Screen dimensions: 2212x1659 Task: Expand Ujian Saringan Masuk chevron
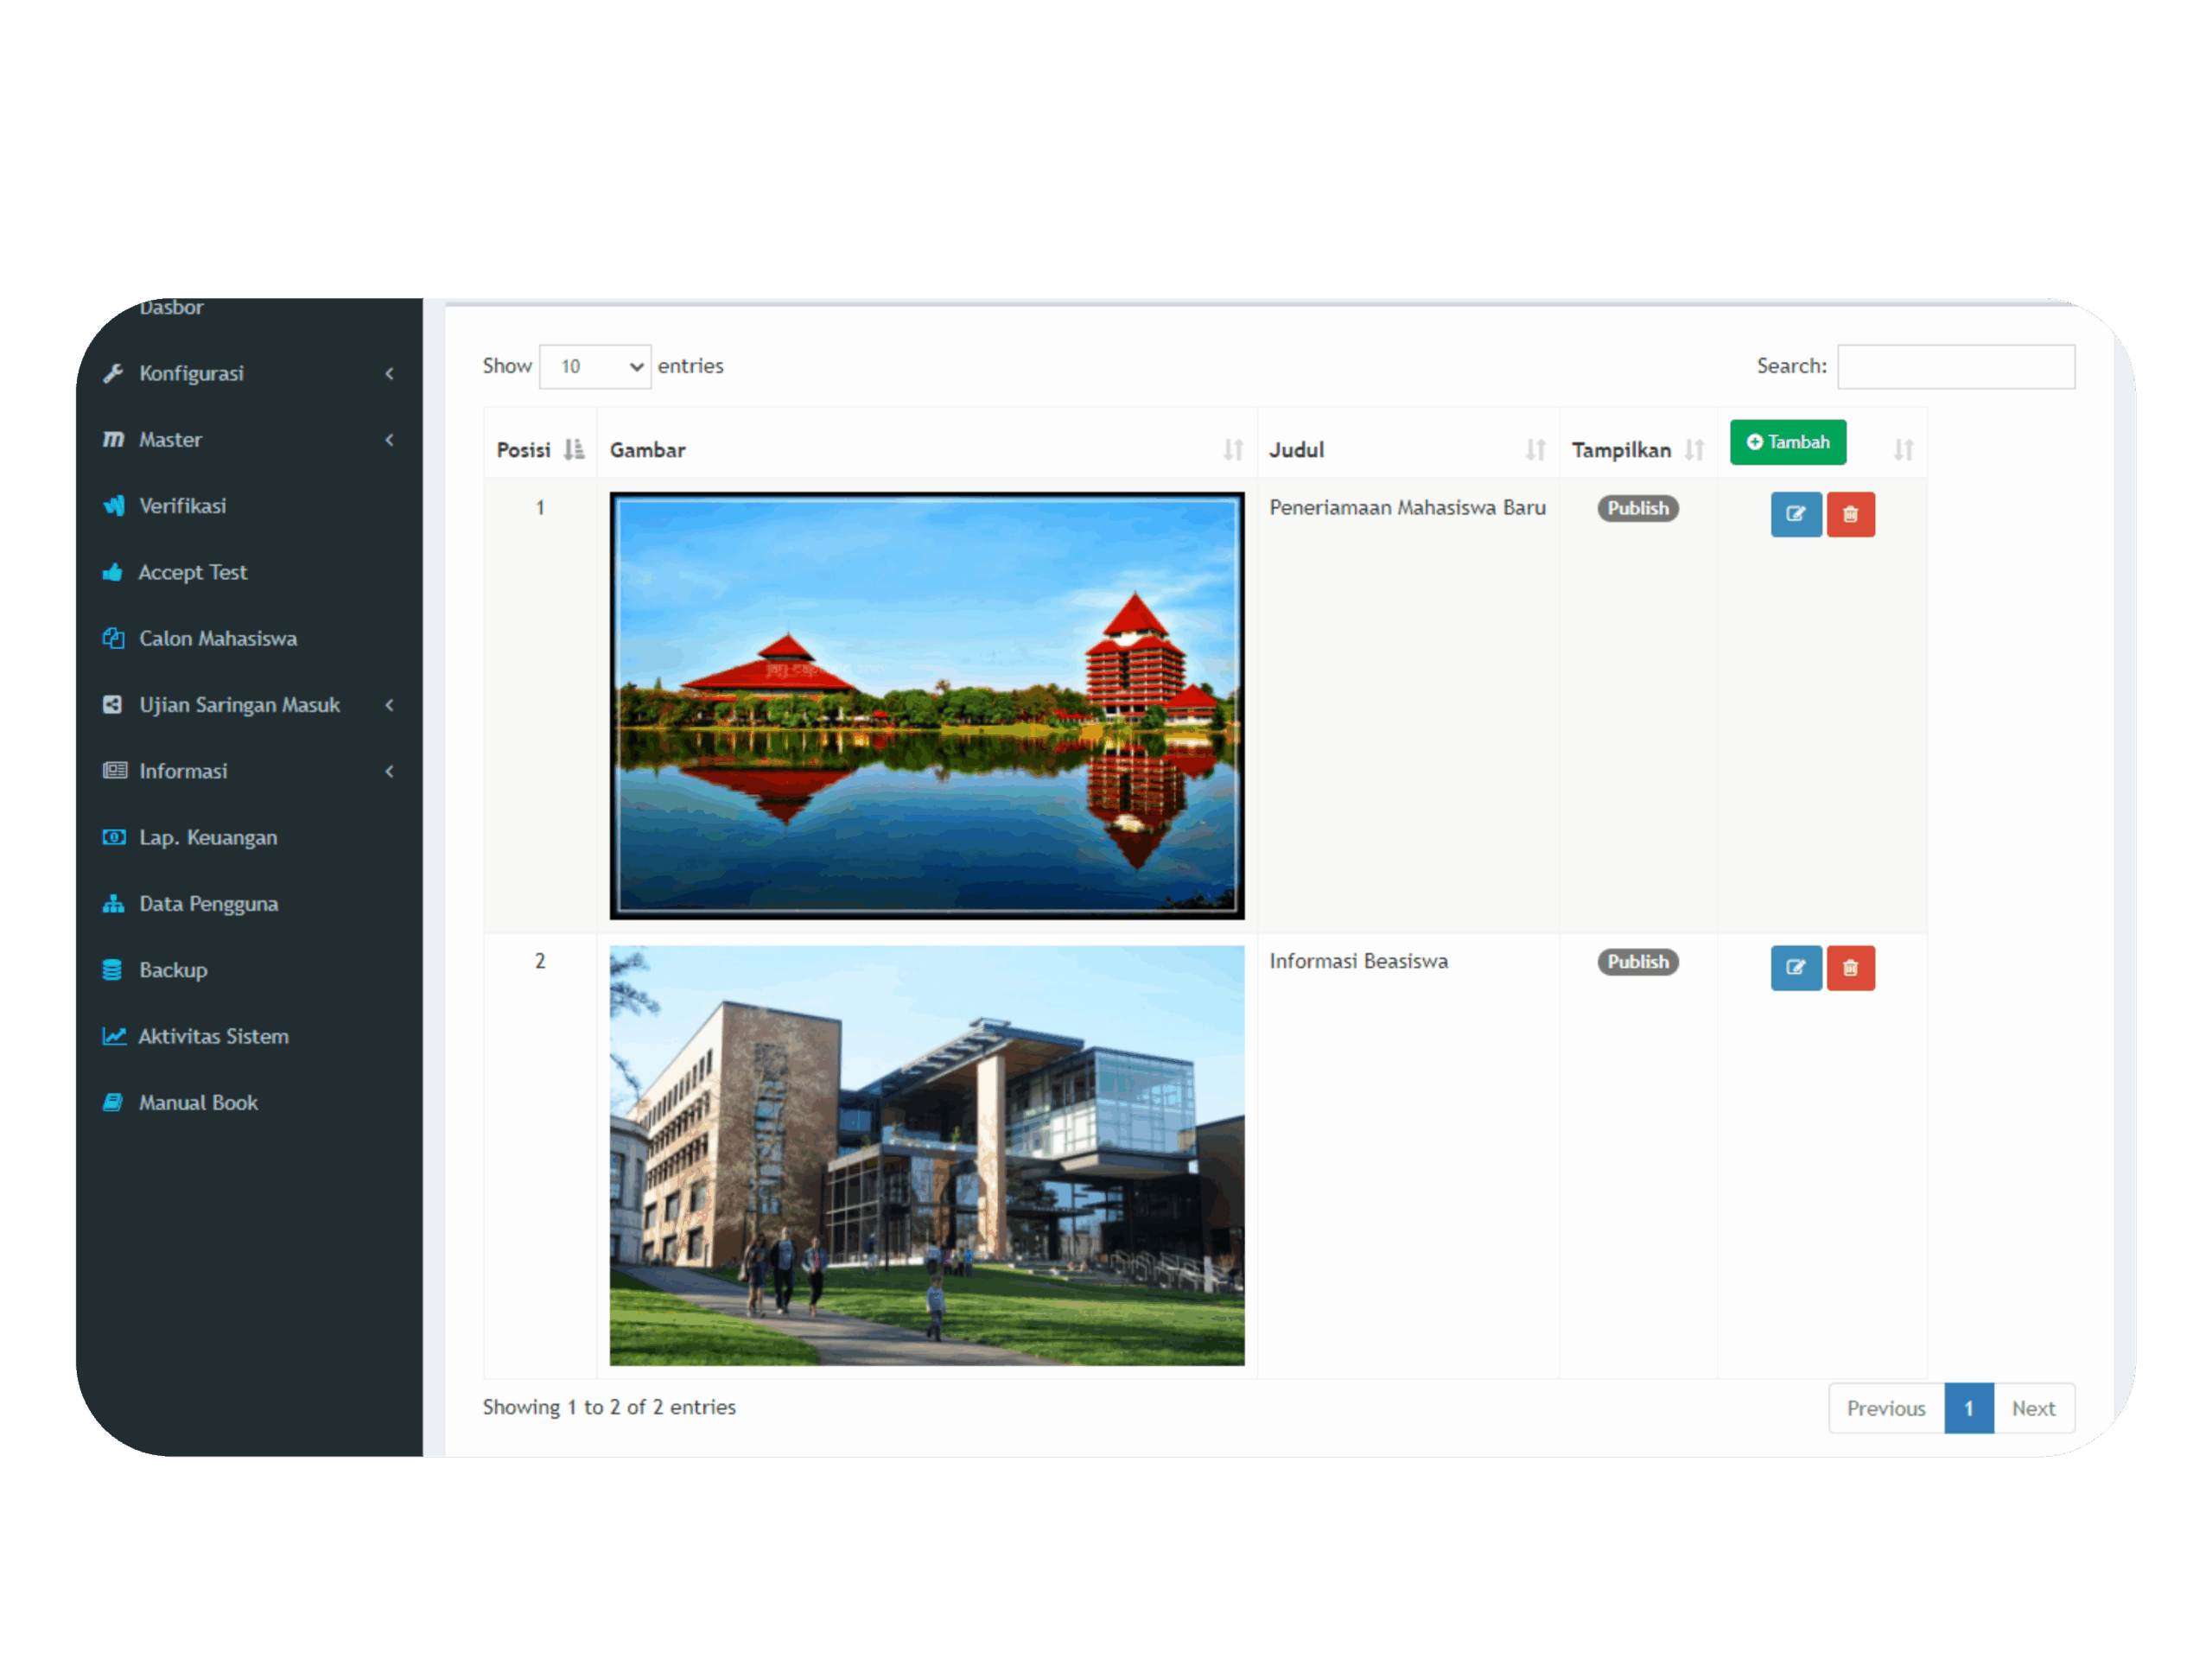tap(389, 704)
